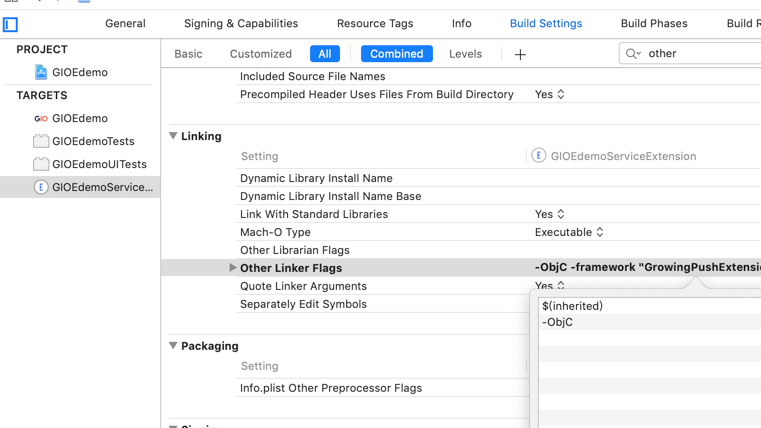Toggle the targets sidebar panel icon

pyautogui.click(x=10, y=24)
